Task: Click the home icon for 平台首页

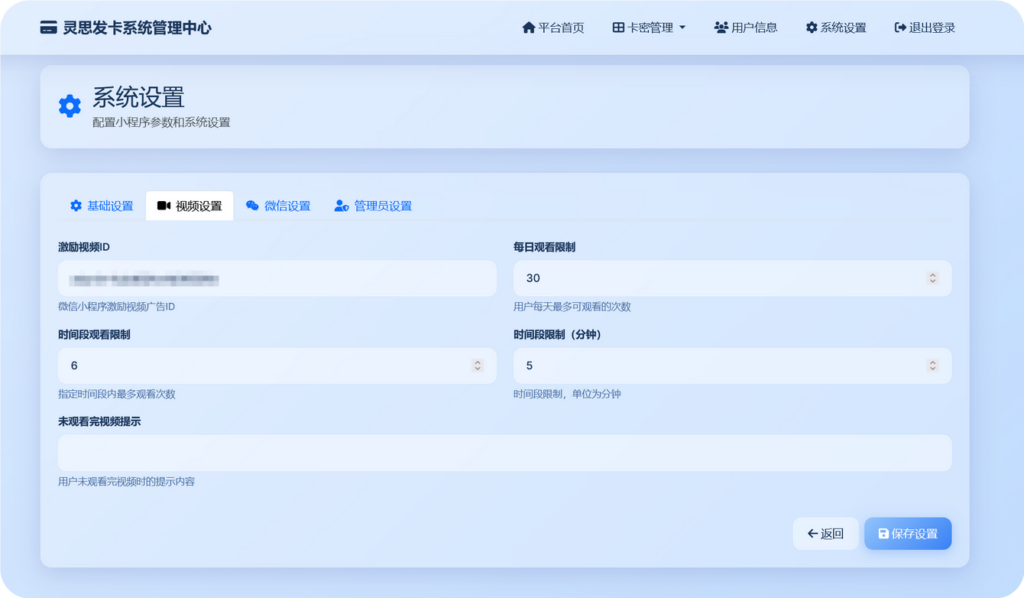Action: coord(529,28)
